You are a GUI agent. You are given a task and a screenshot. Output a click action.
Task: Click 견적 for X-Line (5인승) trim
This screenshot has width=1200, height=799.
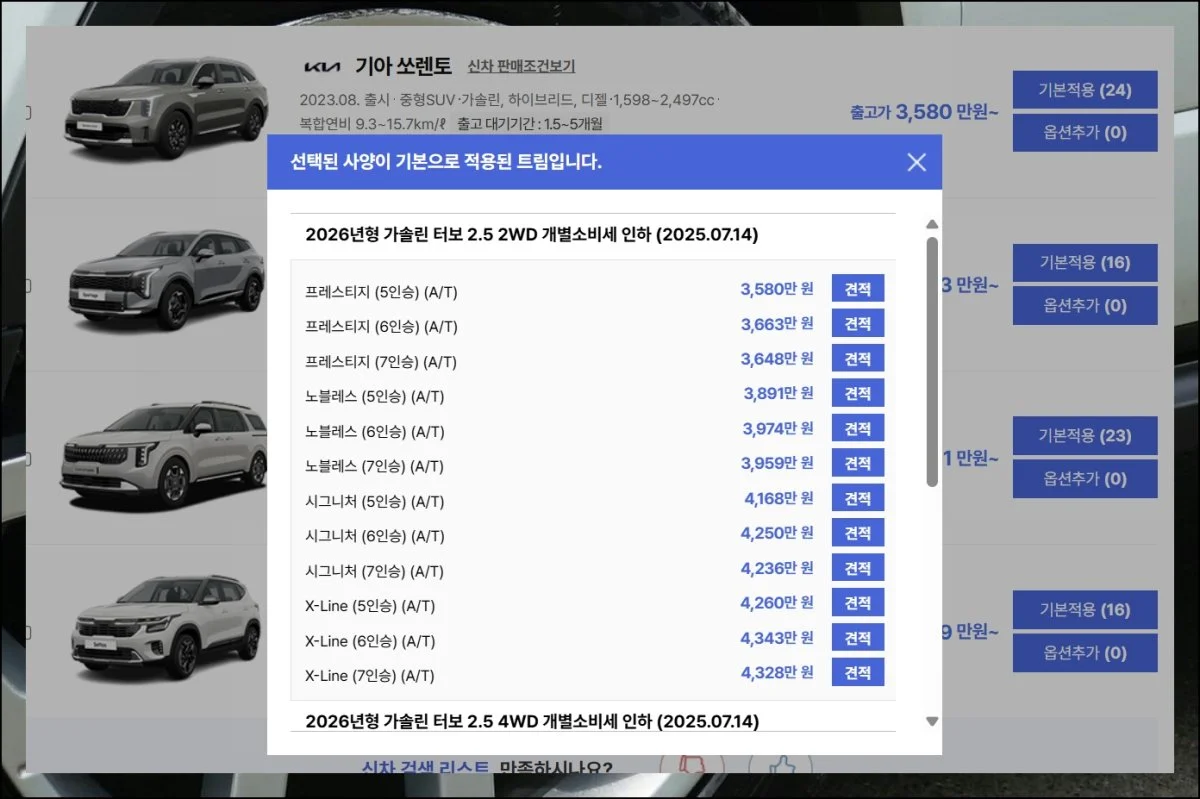(x=857, y=603)
